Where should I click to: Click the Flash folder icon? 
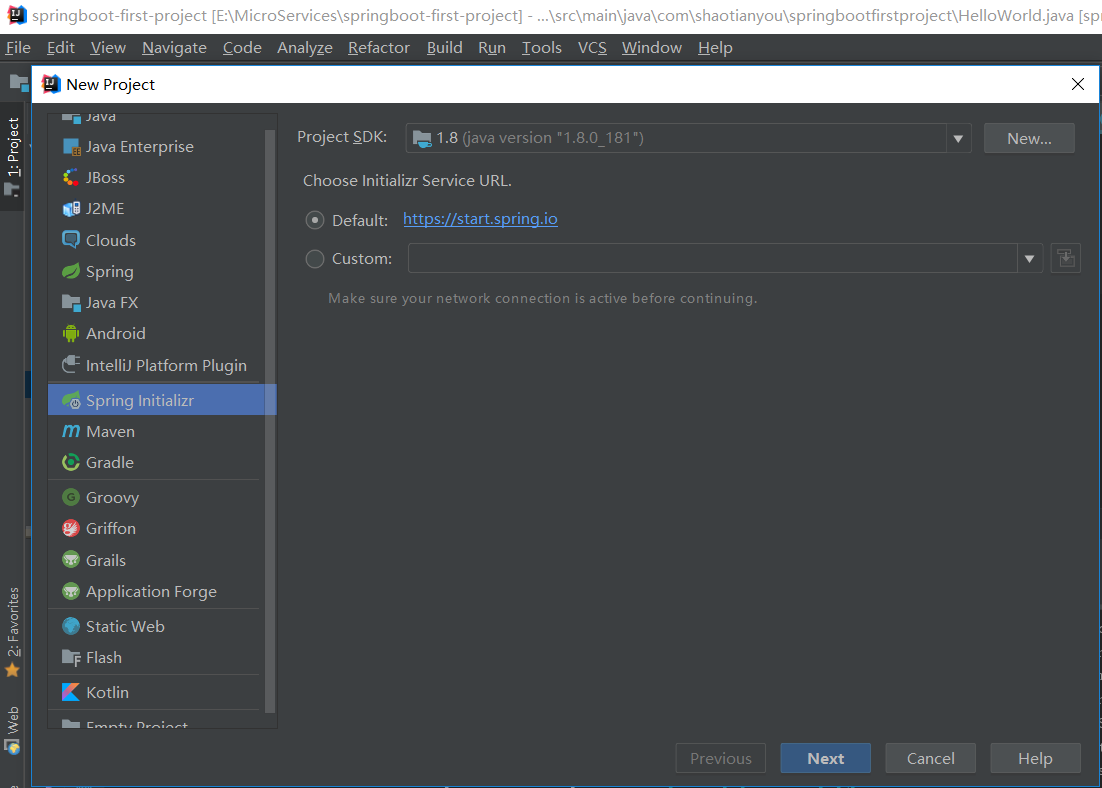pos(71,657)
